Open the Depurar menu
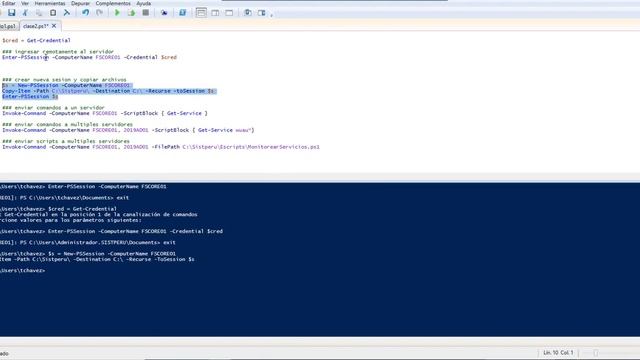640x360 pixels. coord(80,3)
